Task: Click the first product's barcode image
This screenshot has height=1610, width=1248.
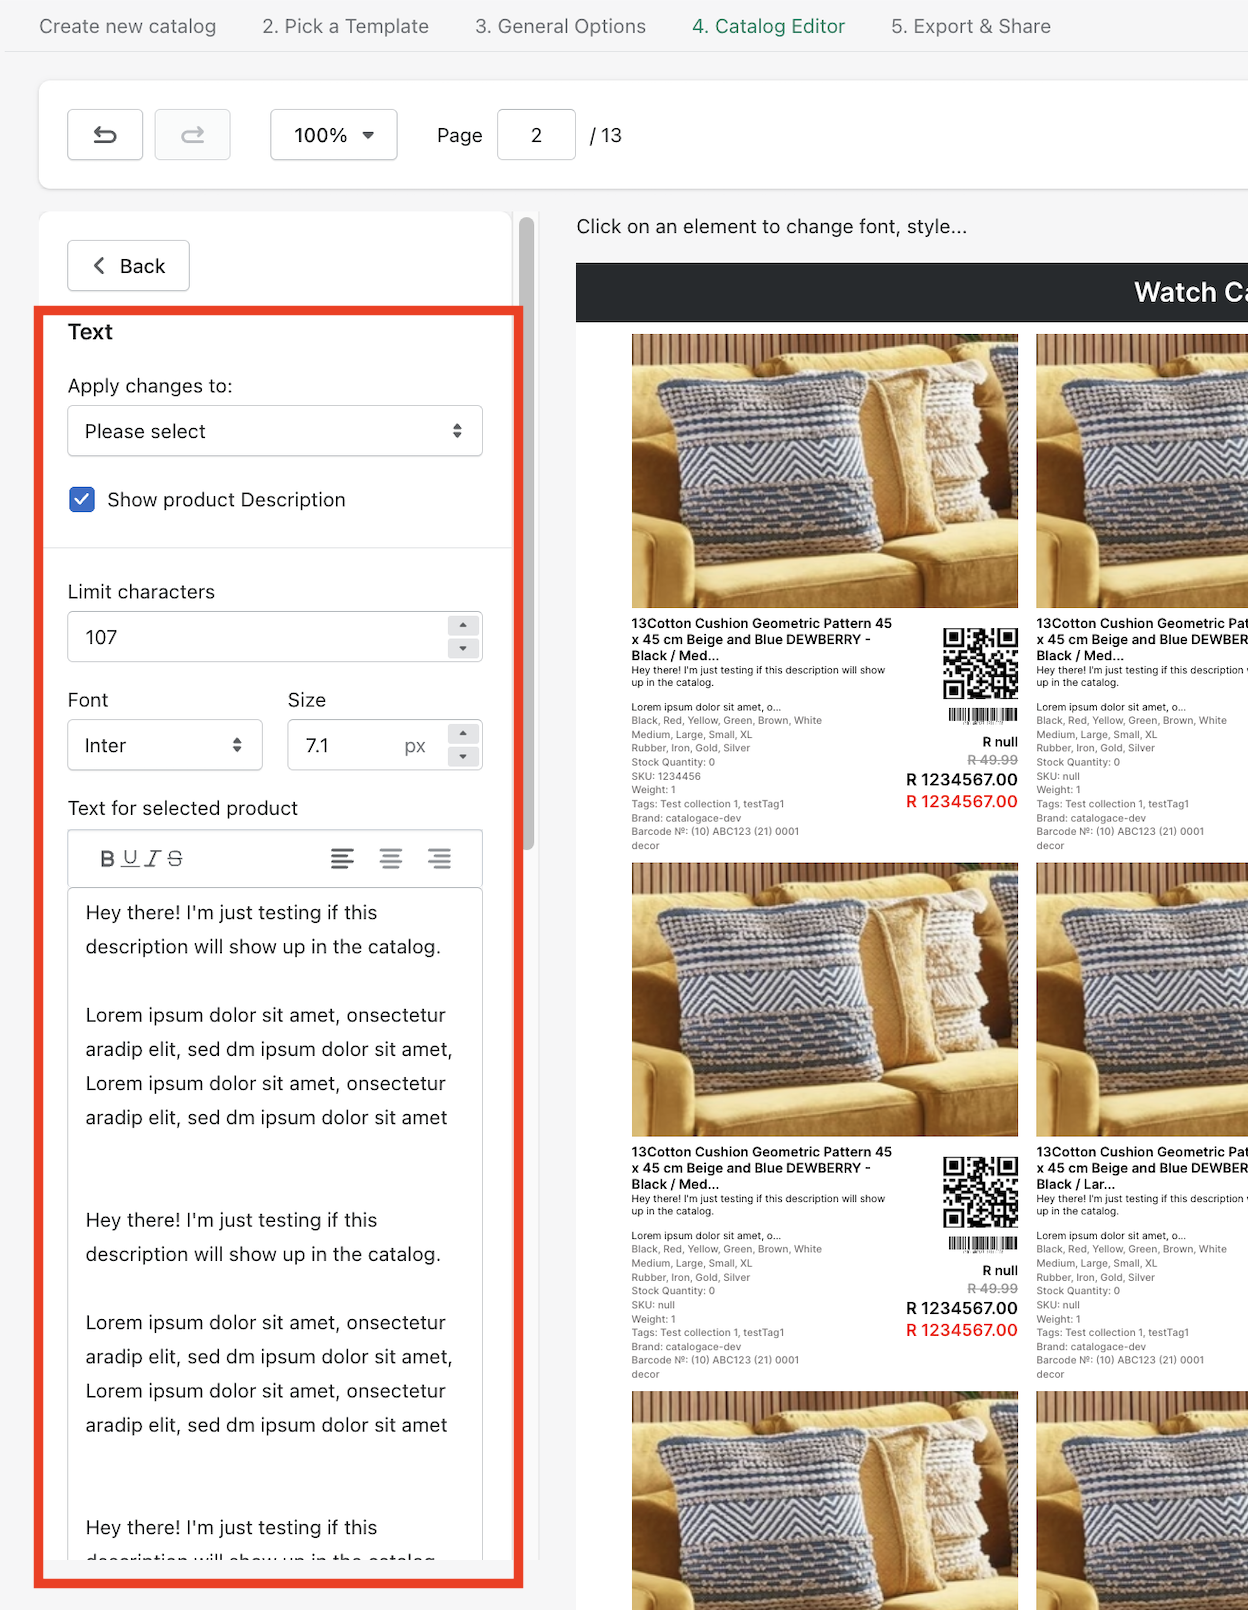Action: pyautogui.click(x=983, y=715)
